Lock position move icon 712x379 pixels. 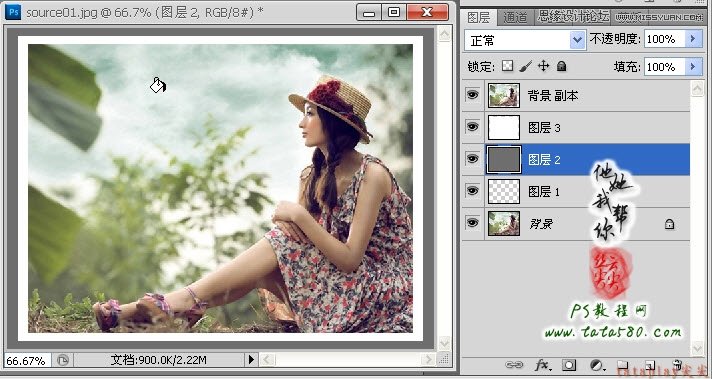click(x=544, y=66)
